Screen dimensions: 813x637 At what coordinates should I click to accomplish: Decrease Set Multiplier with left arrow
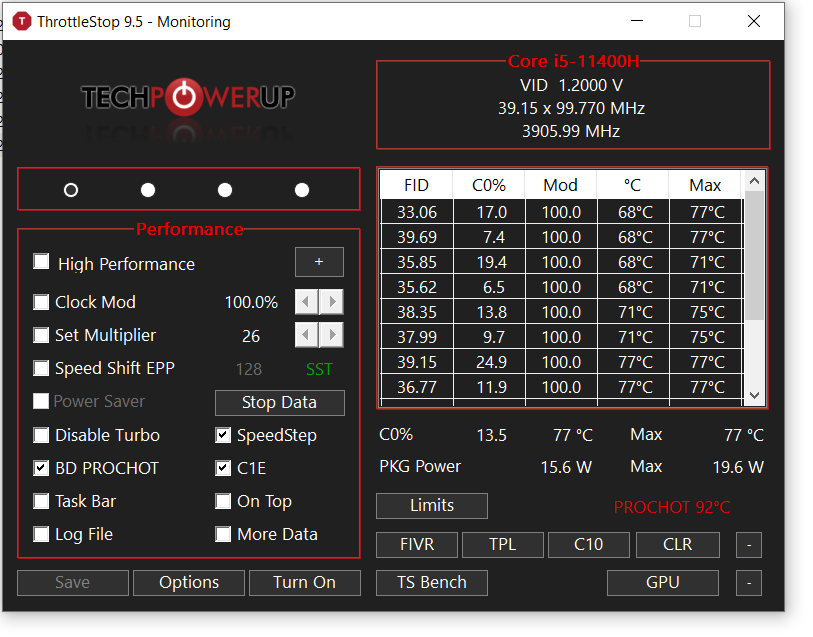306,335
